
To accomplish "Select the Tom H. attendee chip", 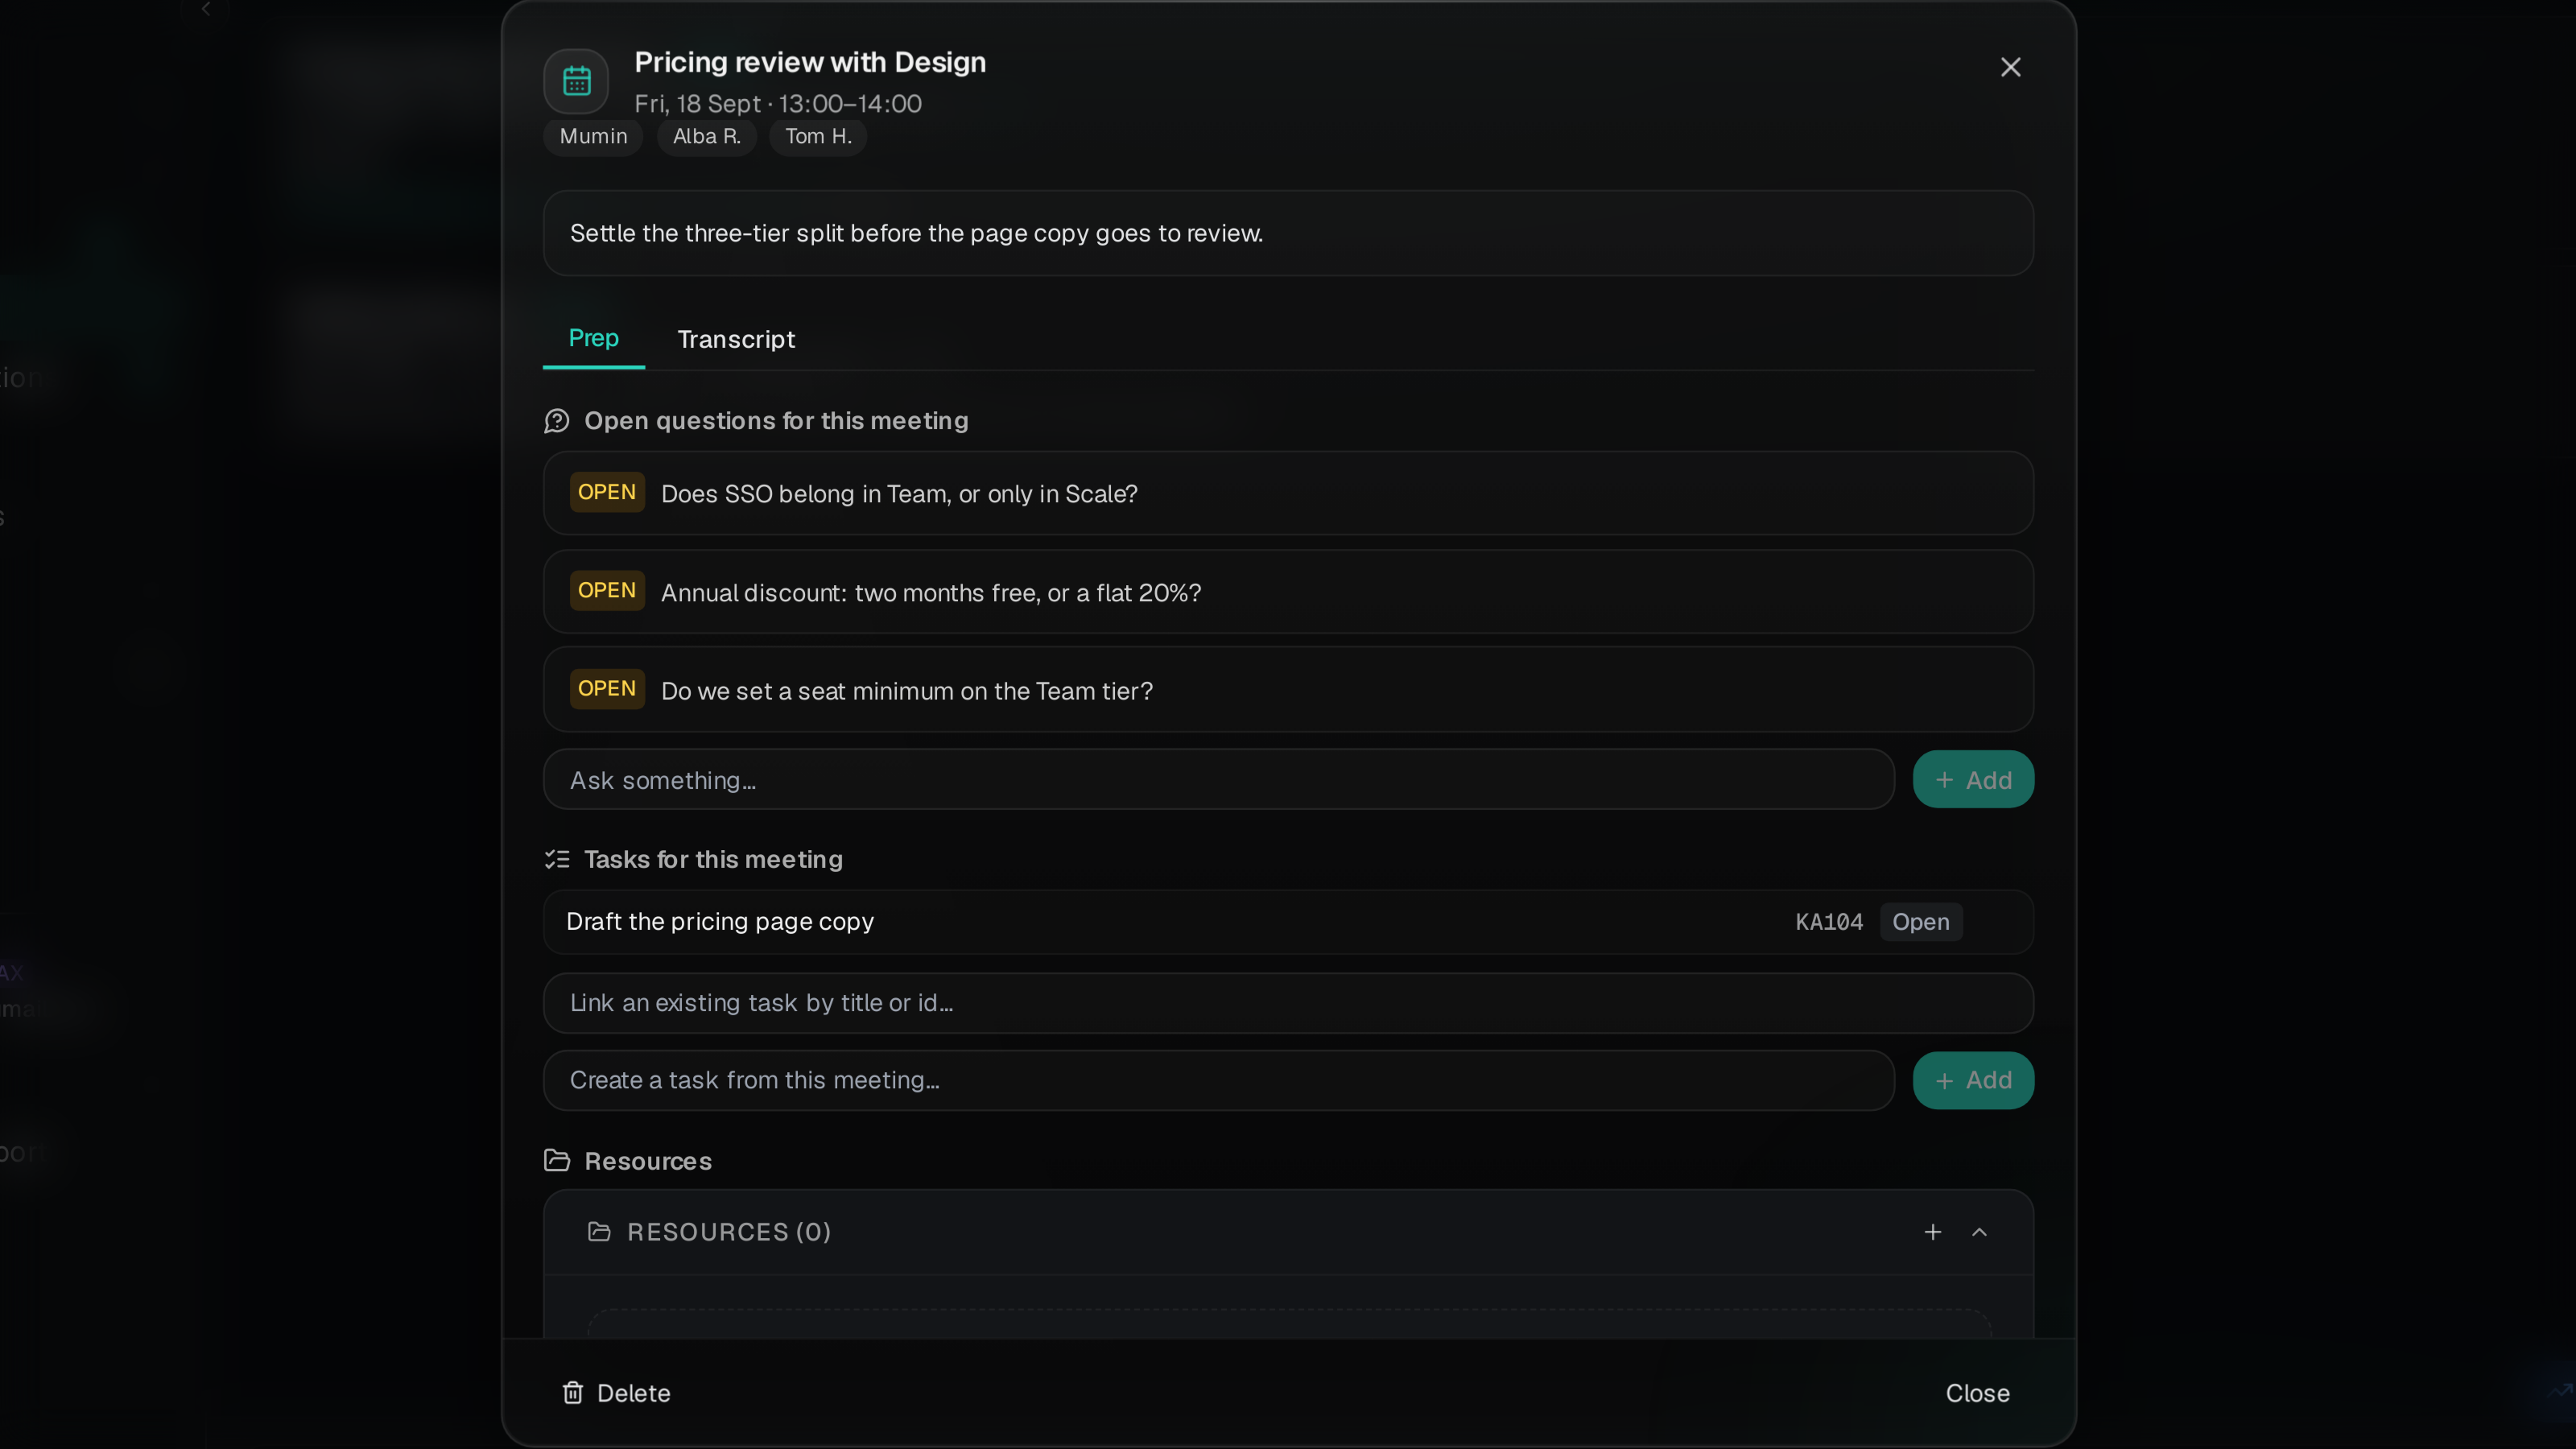I will [818, 136].
